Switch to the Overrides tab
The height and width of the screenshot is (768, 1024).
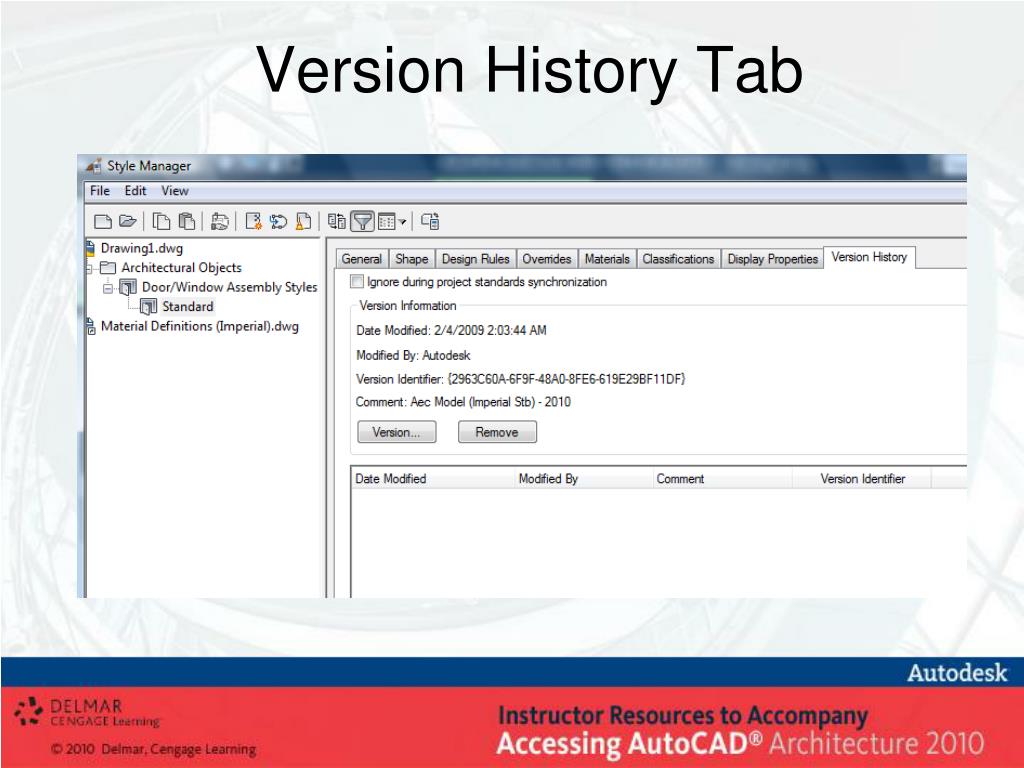point(547,259)
